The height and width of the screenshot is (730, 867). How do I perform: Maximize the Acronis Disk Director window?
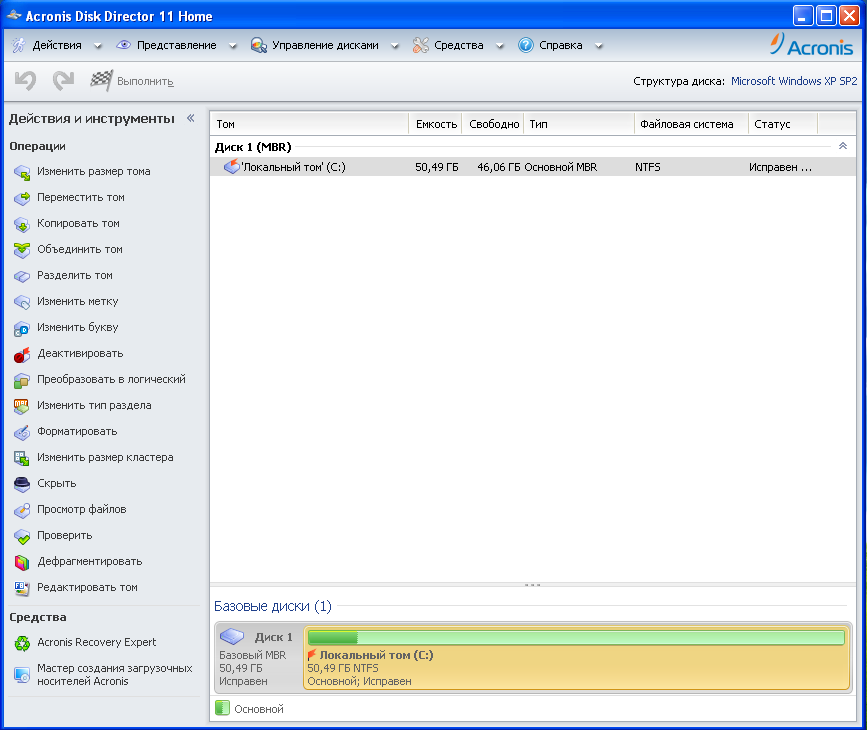(826, 15)
